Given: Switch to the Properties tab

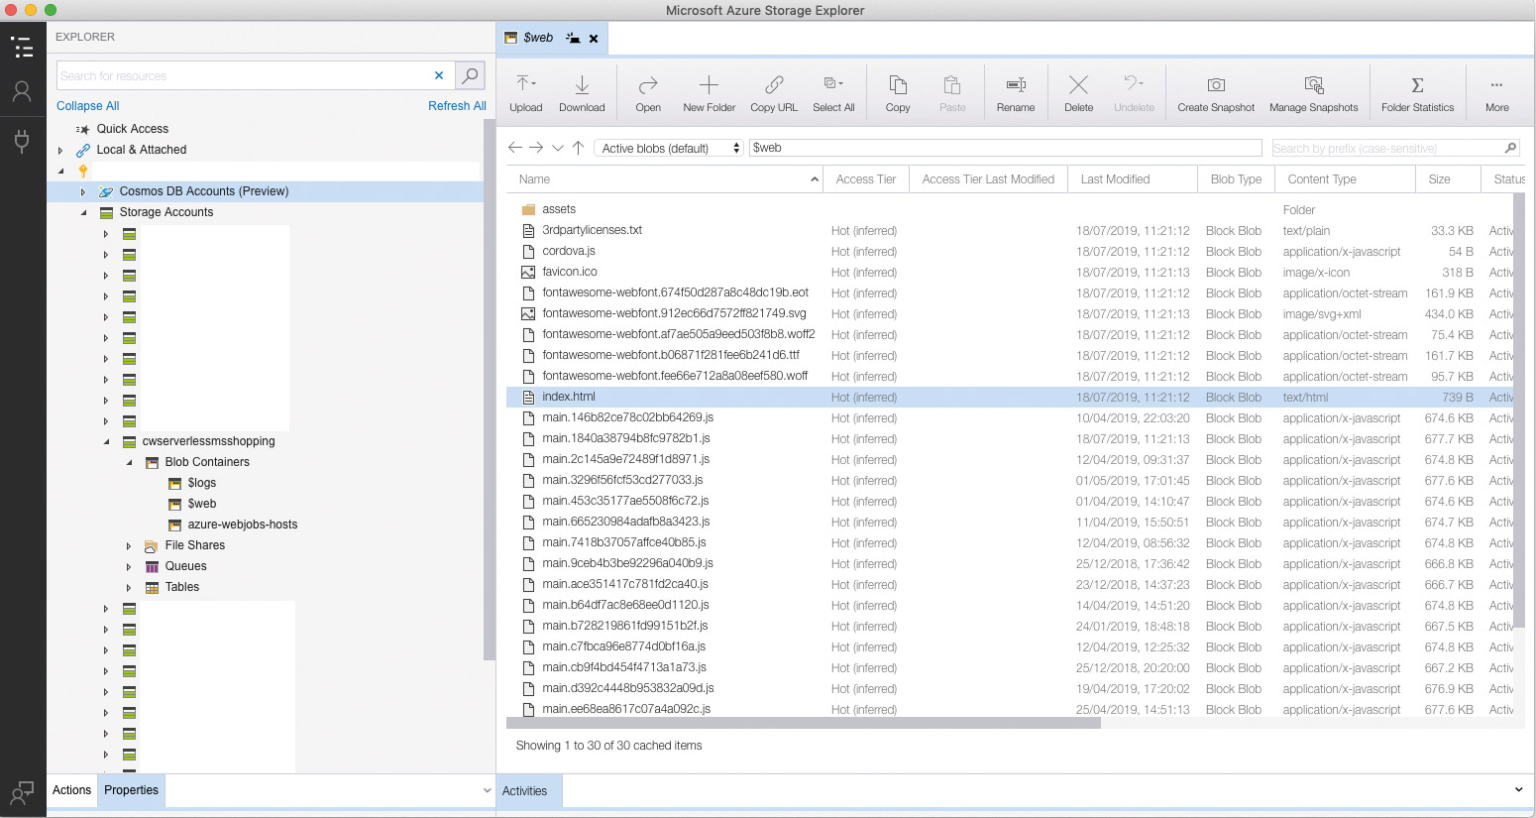Looking at the screenshot, I should 131,790.
